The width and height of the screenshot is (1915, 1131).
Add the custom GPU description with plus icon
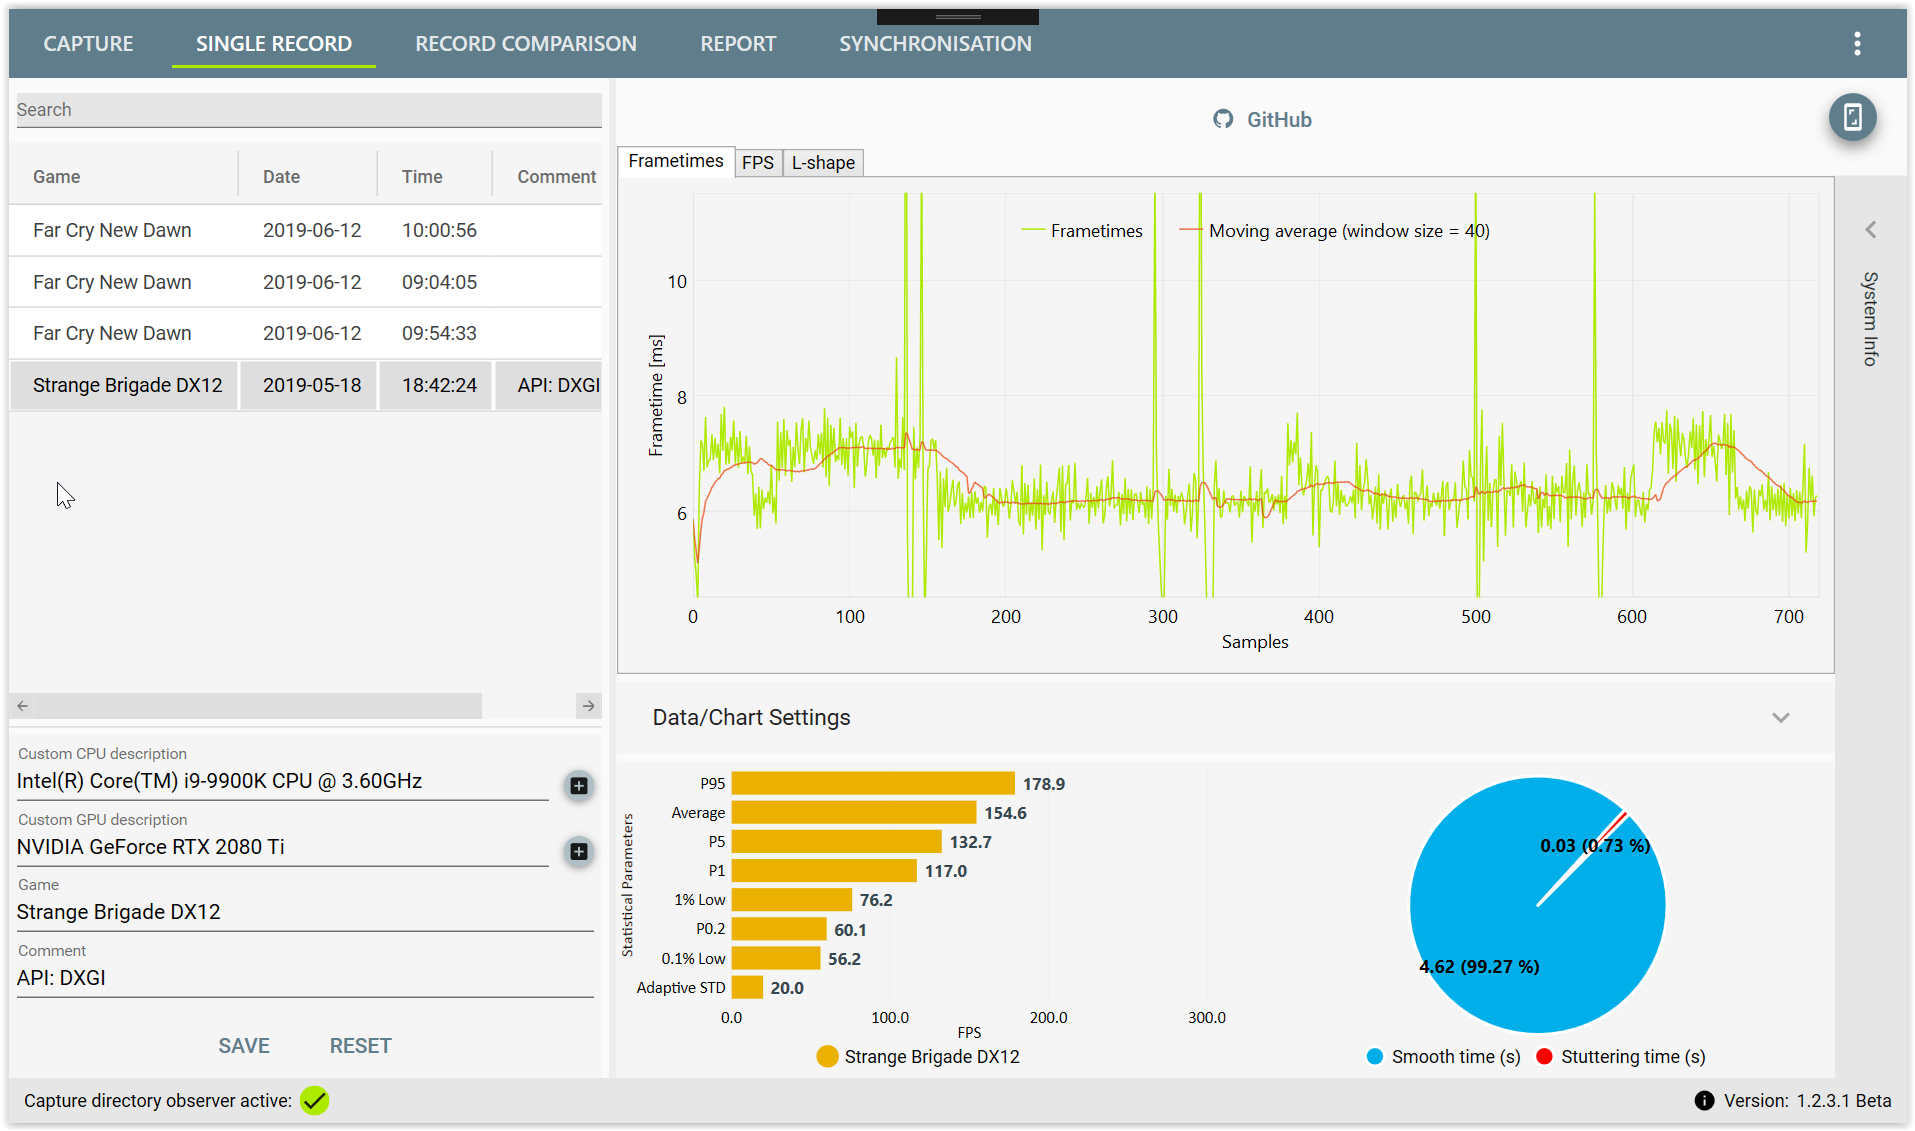click(x=578, y=851)
